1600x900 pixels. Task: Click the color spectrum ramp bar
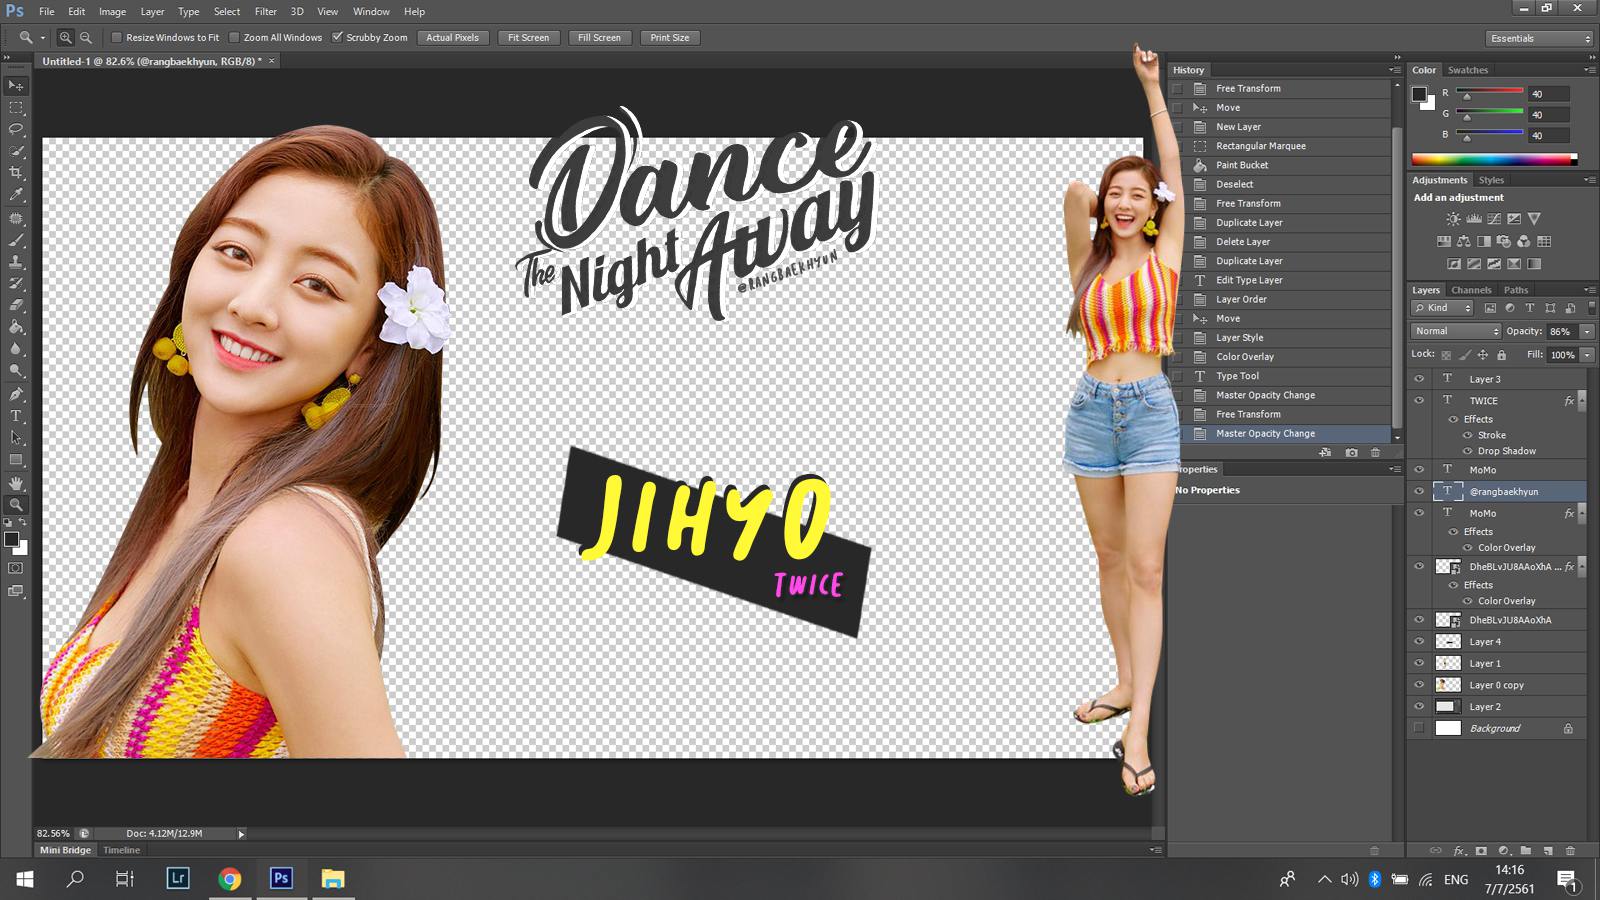[x=1494, y=159]
